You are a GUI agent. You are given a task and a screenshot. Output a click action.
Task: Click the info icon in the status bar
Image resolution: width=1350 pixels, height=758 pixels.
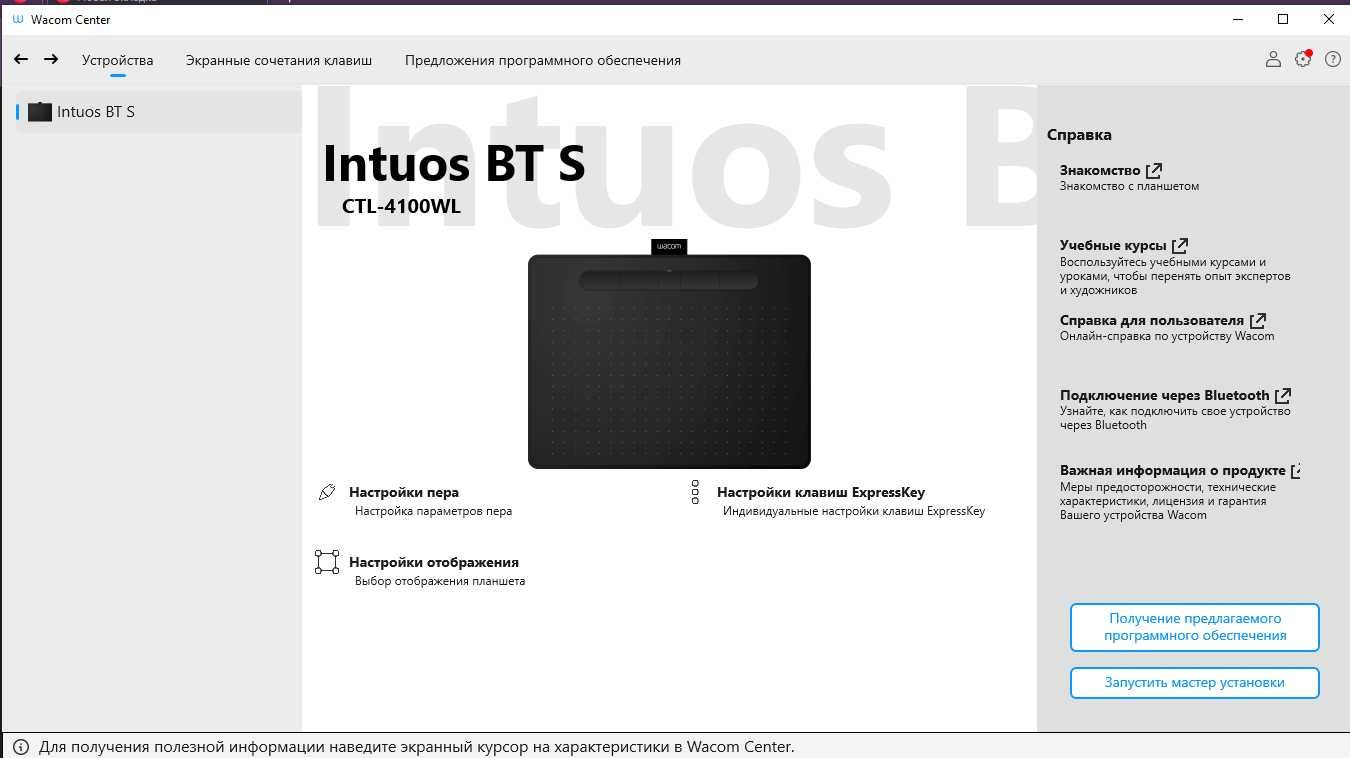click(20, 747)
